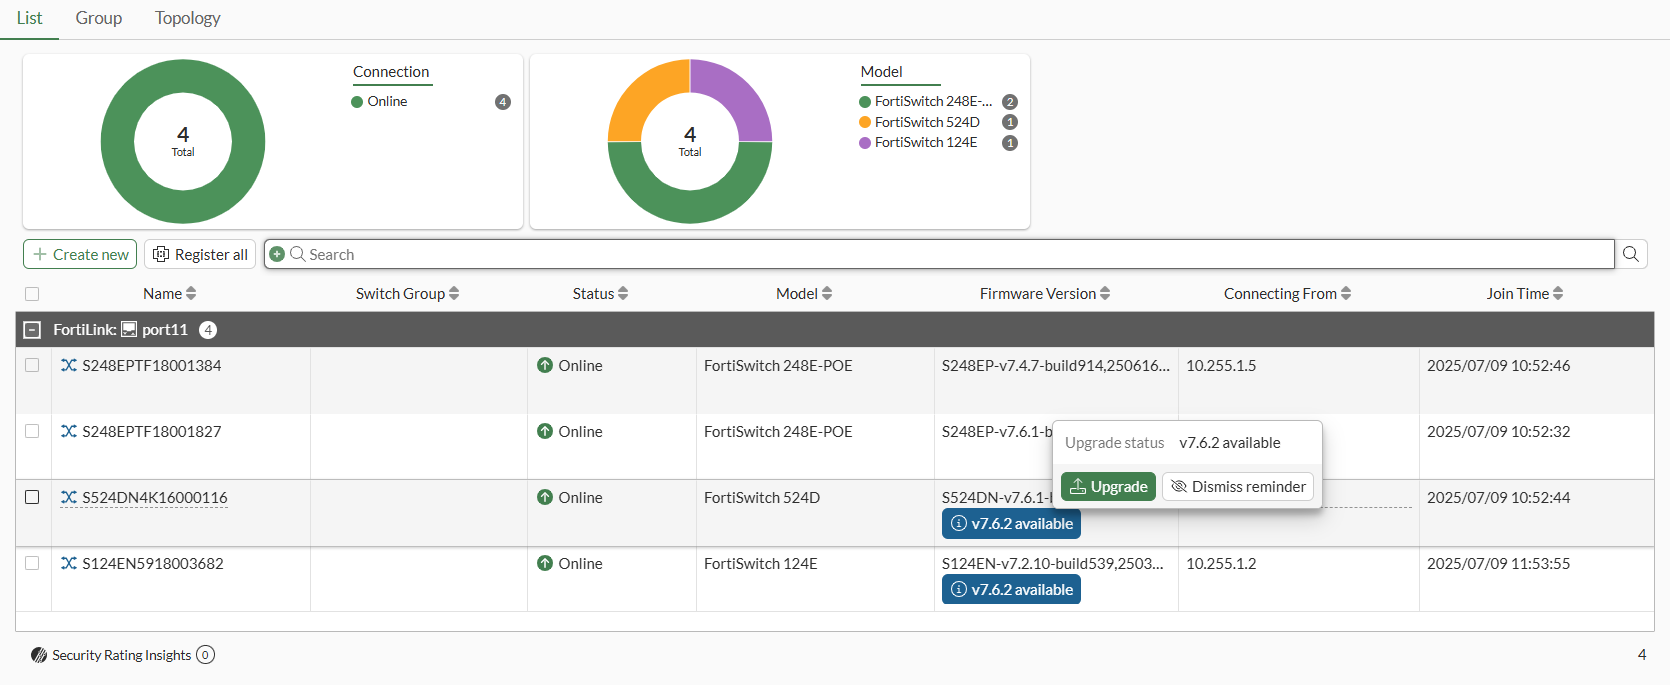The width and height of the screenshot is (1670, 685).
Task: Tick the checkbox for S248EPTF18001827
Action: (x=32, y=431)
